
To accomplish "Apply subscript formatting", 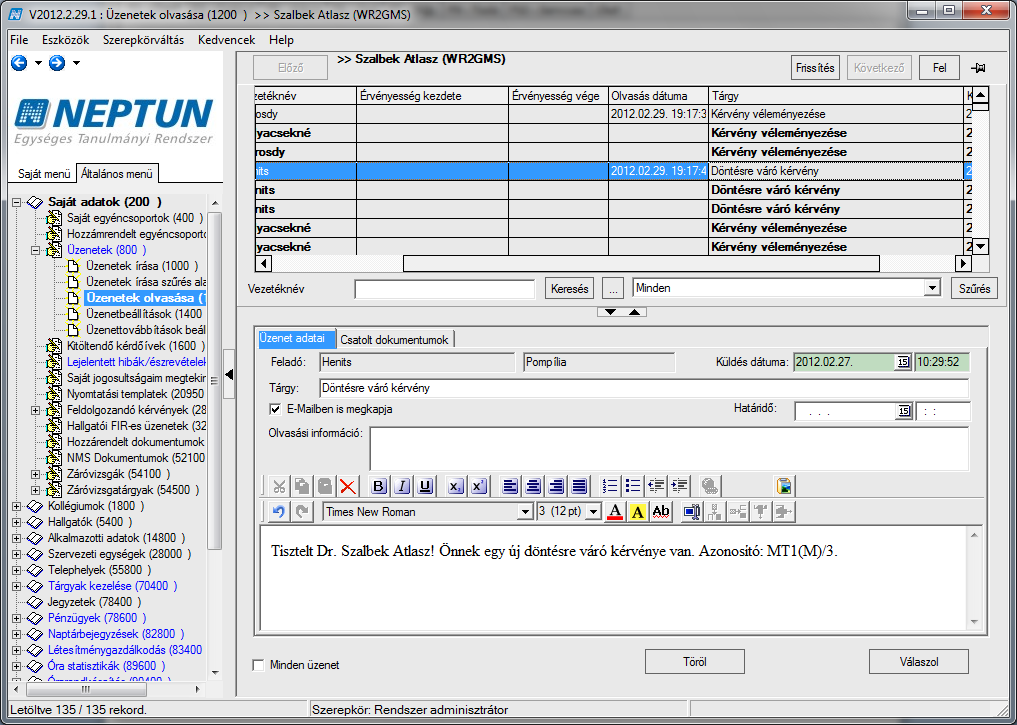I will coord(456,486).
